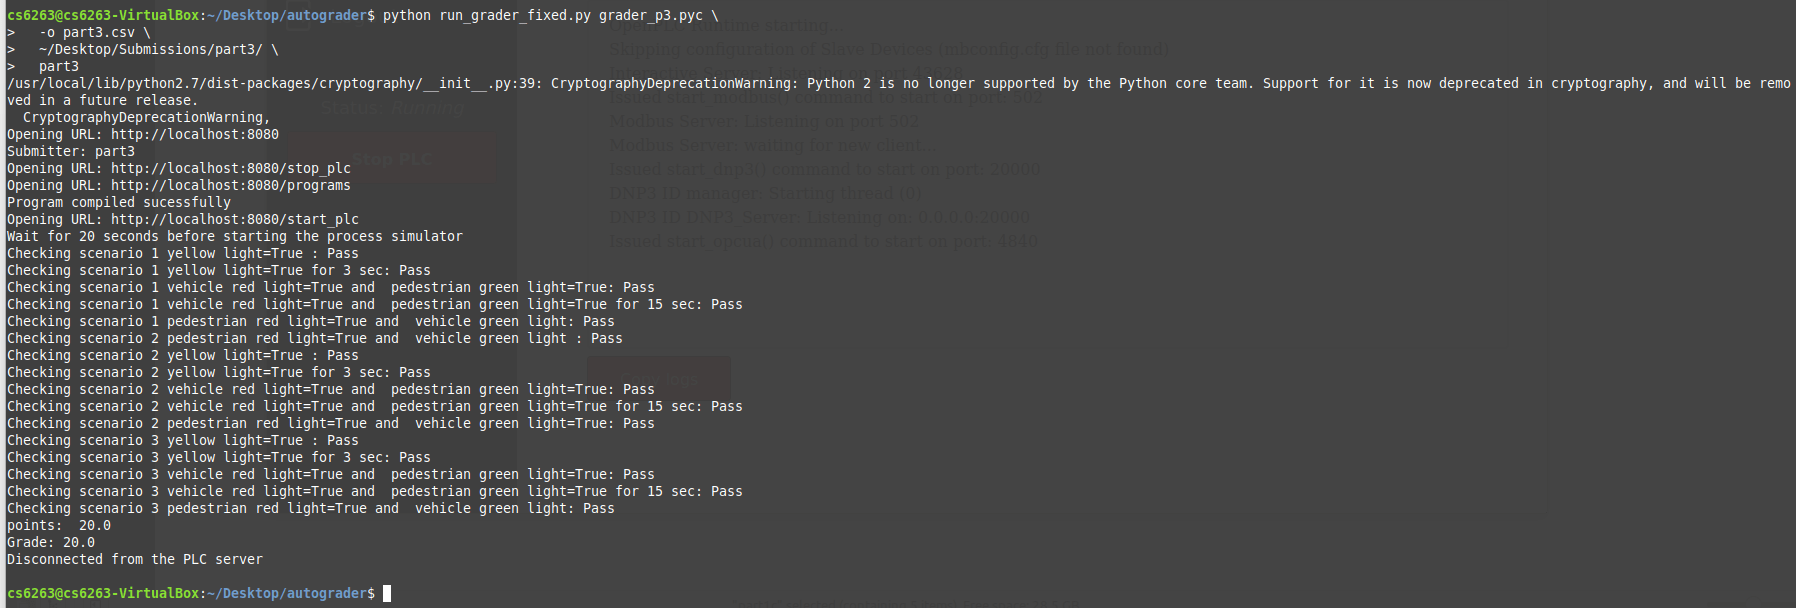Click the 'Wait for 20 seconds' message line
1796x608 pixels.
point(235,236)
